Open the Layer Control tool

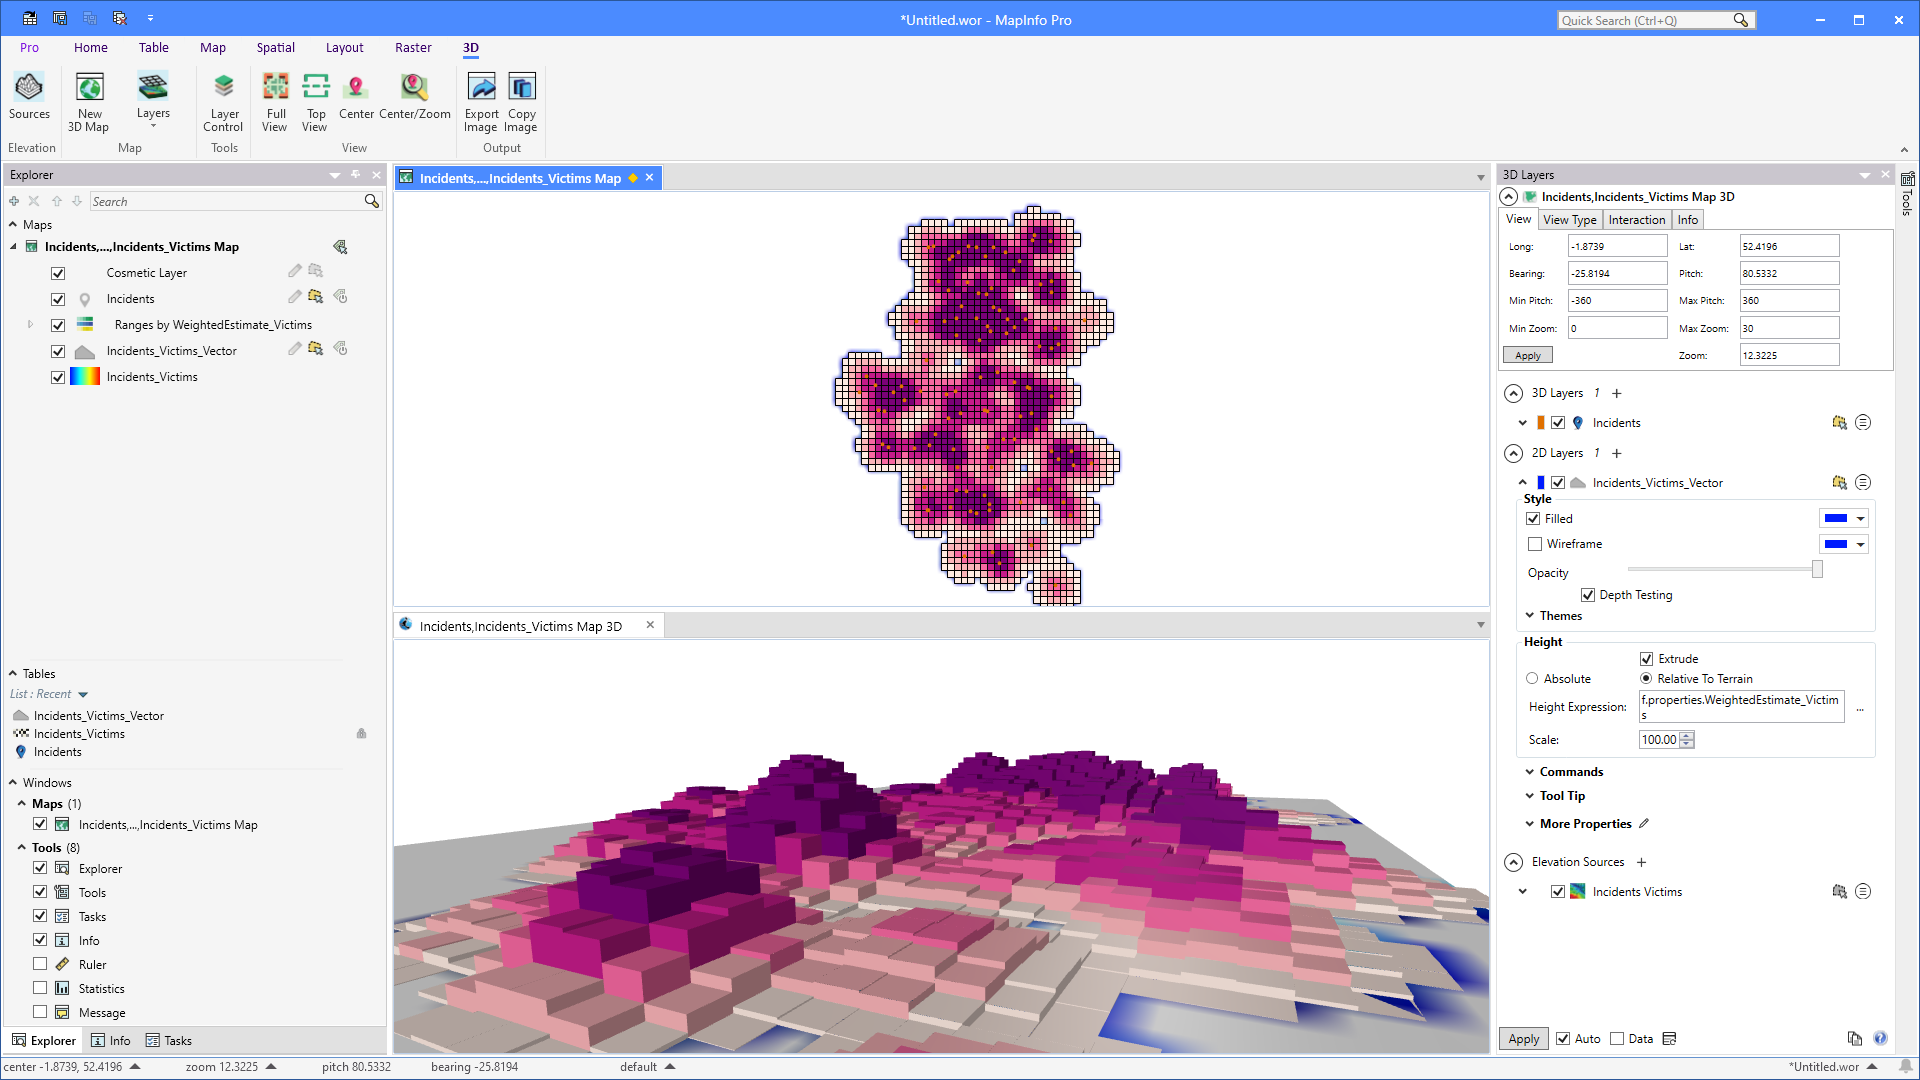point(223,100)
